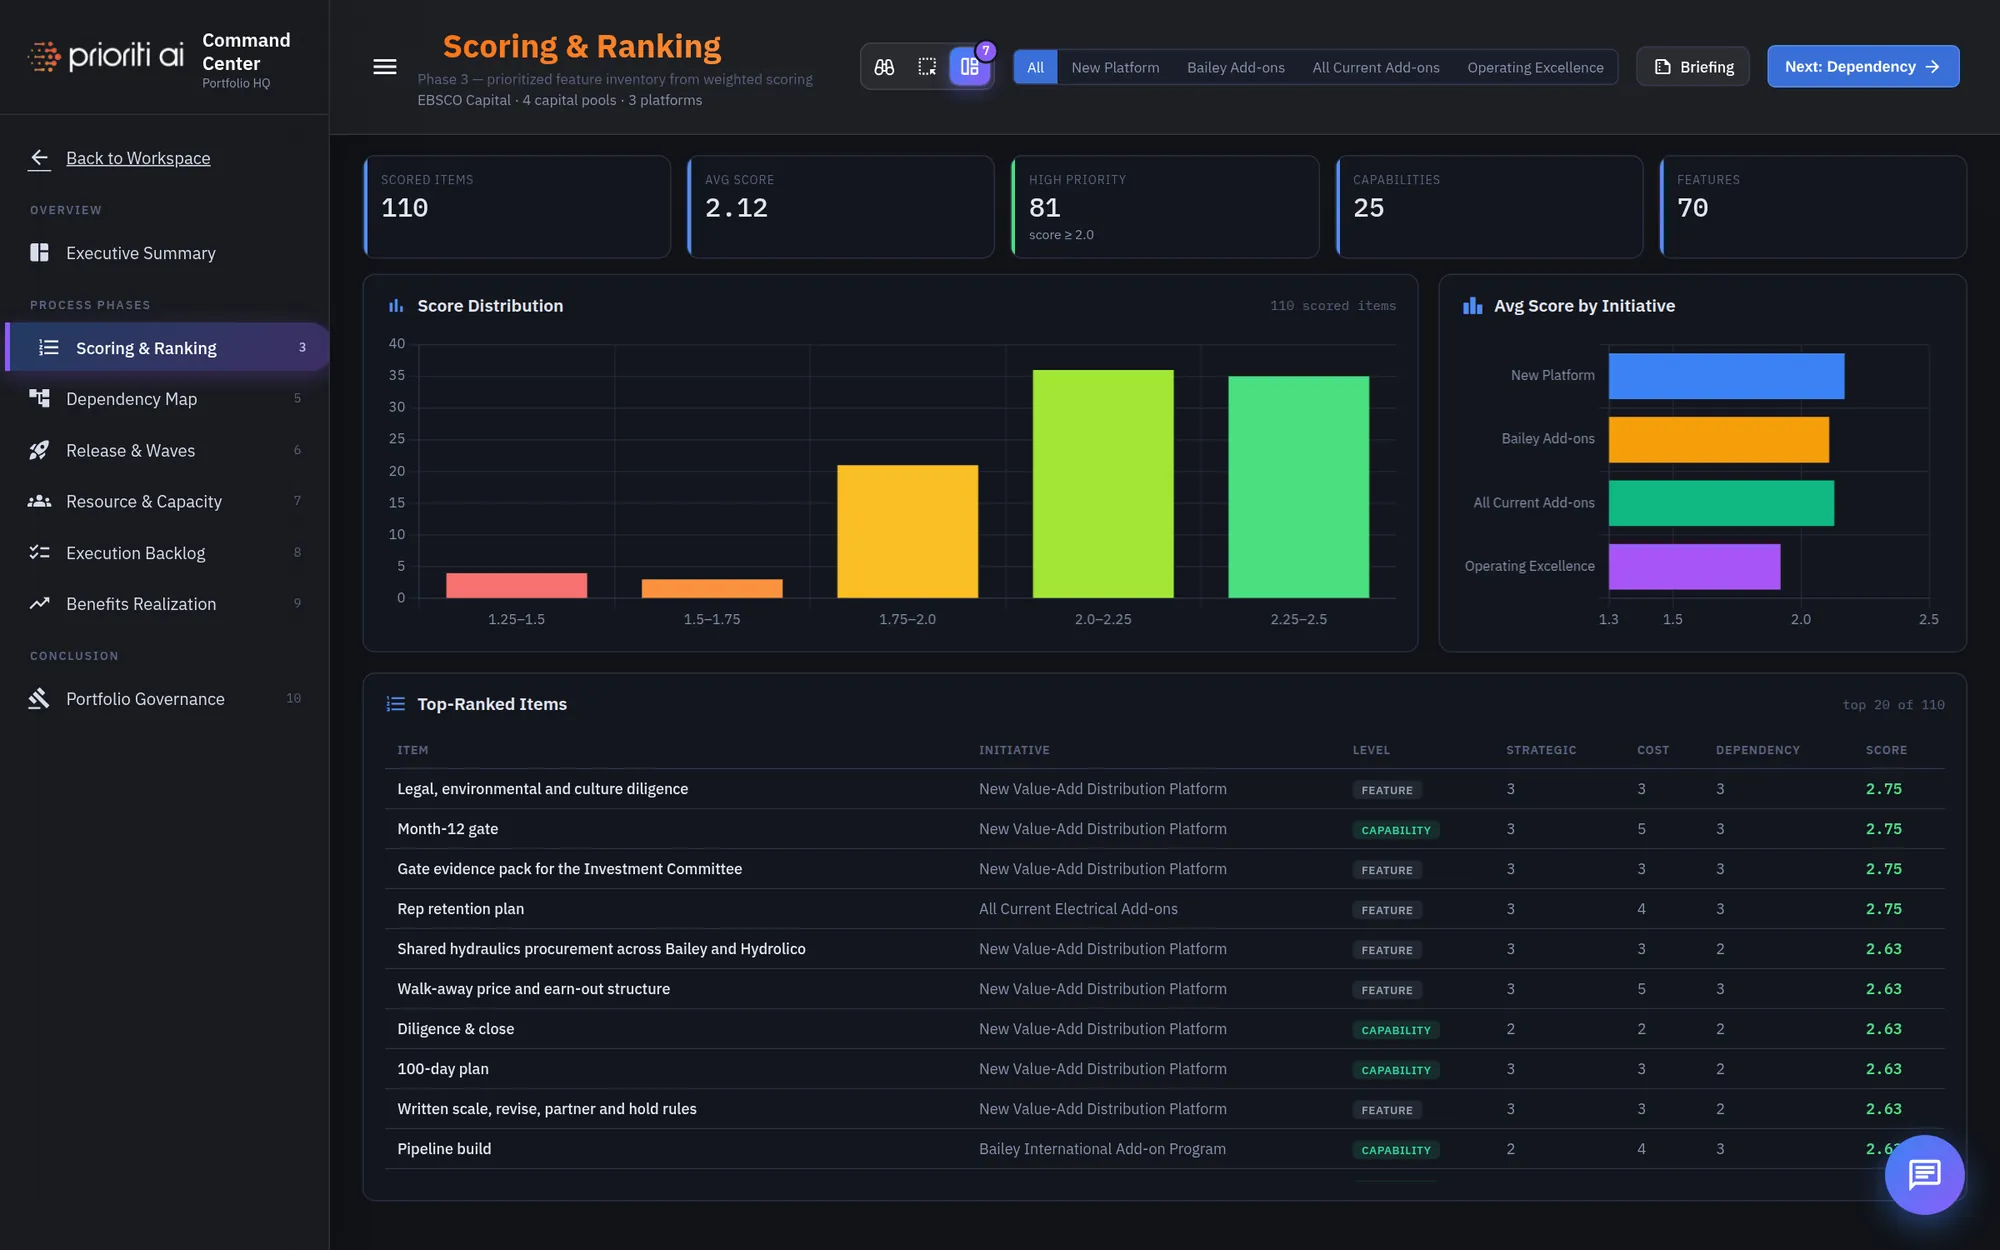The width and height of the screenshot is (2000, 1250).
Task: Click the Briefing document icon
Action: click(1663, 67)
